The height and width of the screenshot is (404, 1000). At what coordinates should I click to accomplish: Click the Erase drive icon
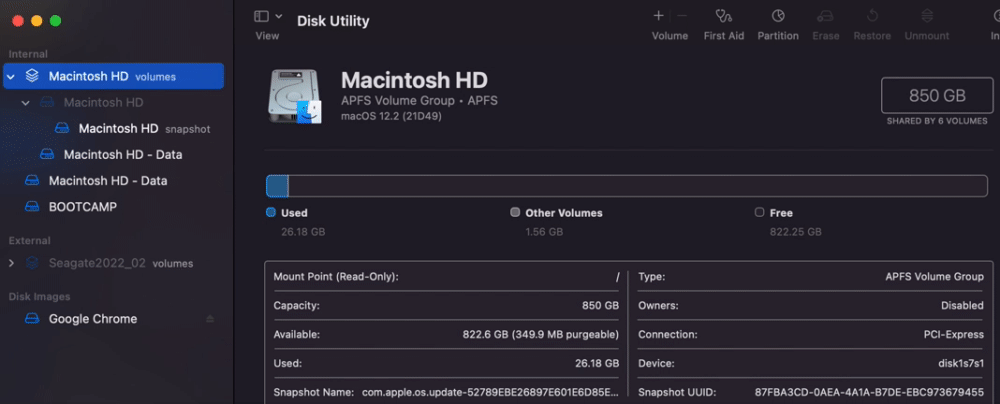click(825, 16)
